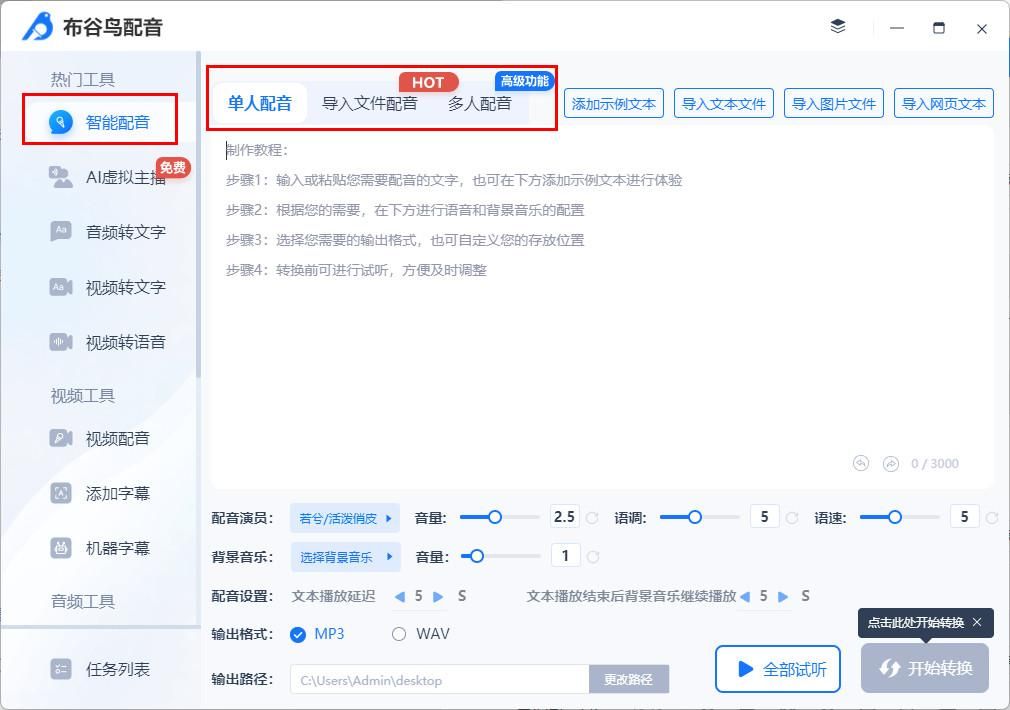Click the 任务列表 list icon
Viewport: 1010px width, 710px height.
pos(61,669)
